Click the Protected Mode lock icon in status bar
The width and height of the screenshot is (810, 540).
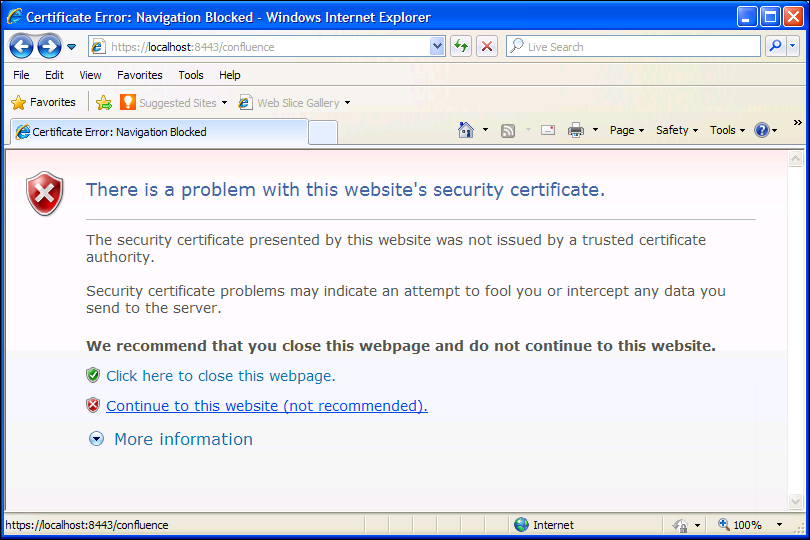[x=680, y=525]
